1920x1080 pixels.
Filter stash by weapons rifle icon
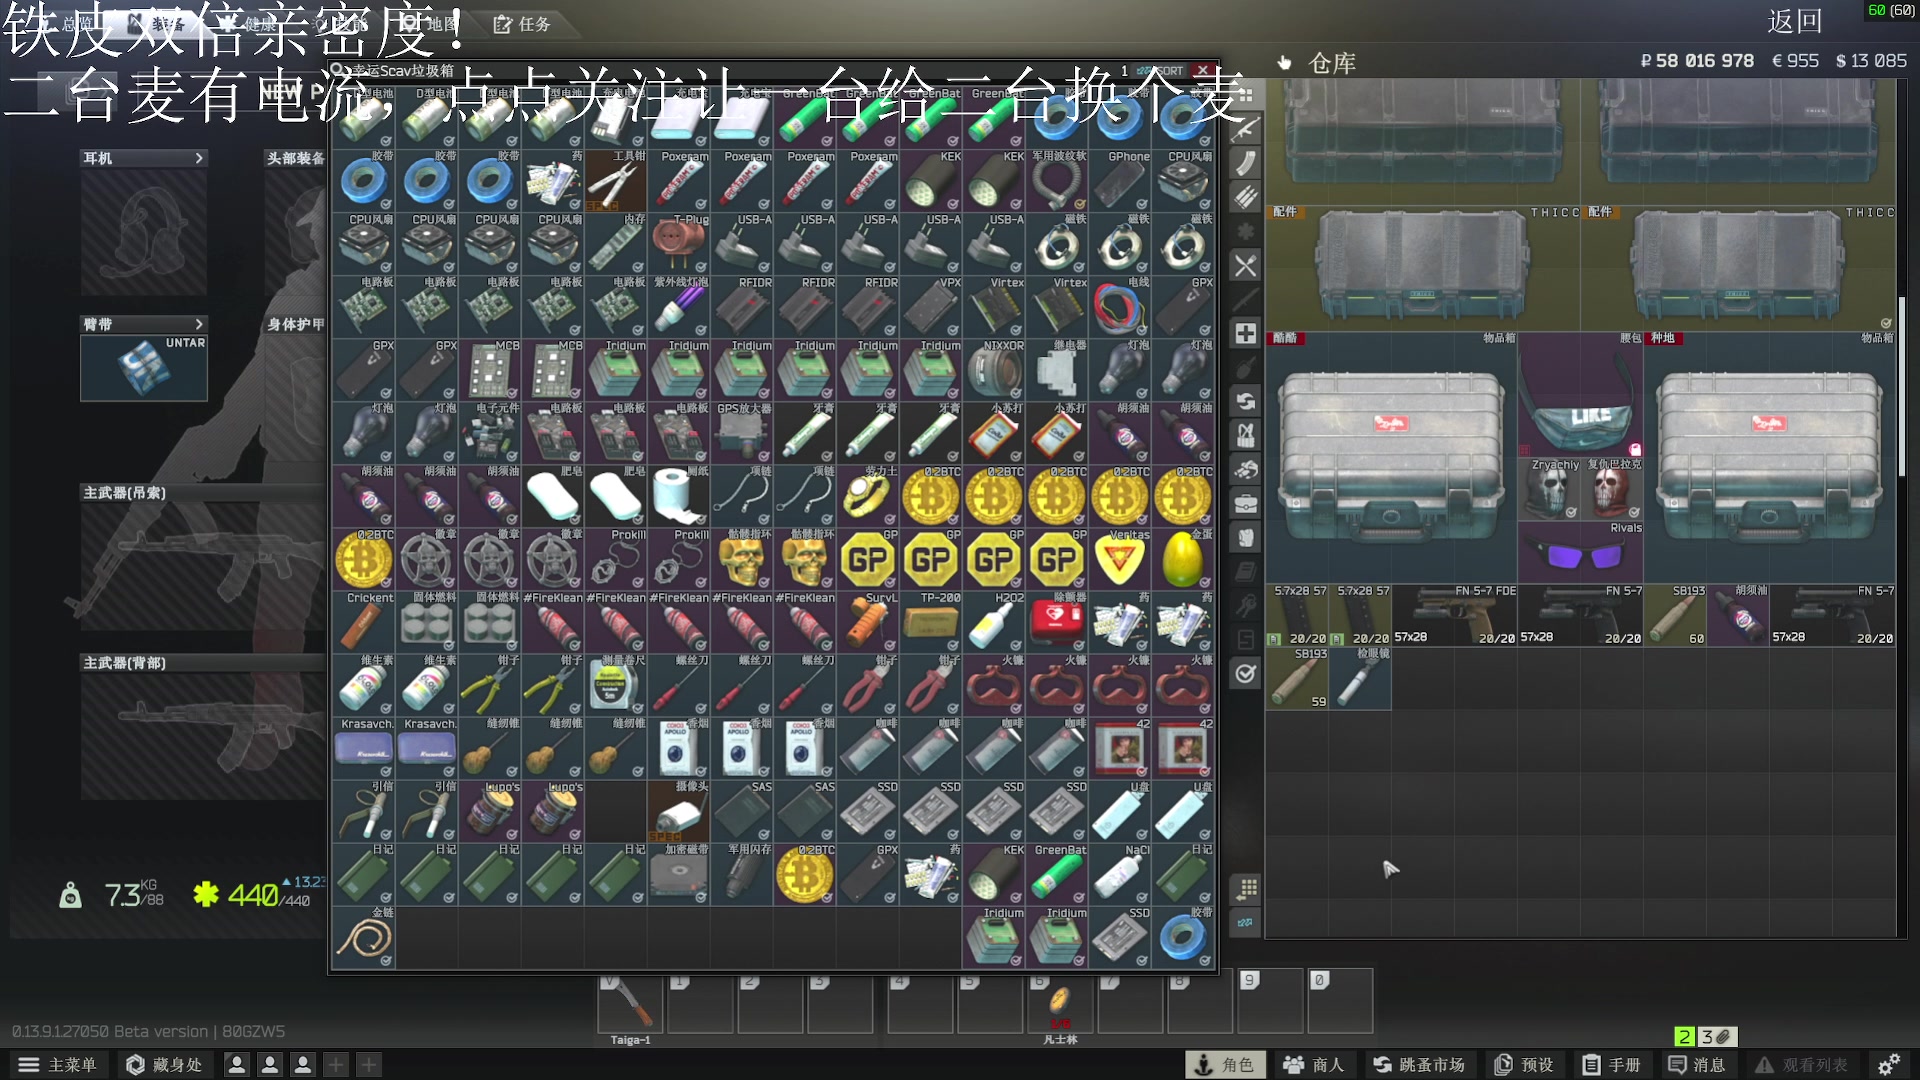click(x=1246, y=129)
